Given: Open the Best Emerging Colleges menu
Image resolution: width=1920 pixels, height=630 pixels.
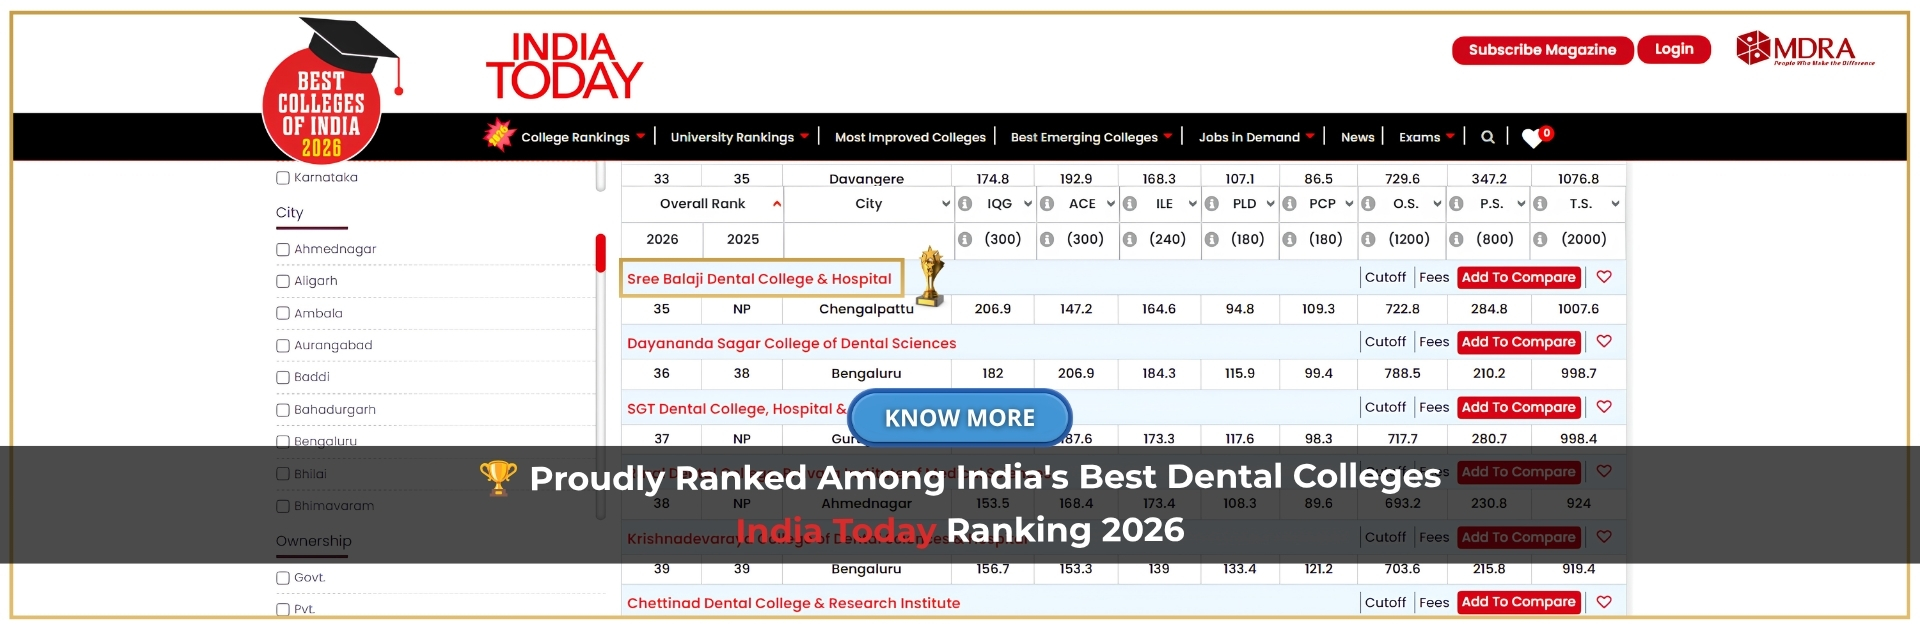Looking at the screenshot, I should coord(1091,137).
